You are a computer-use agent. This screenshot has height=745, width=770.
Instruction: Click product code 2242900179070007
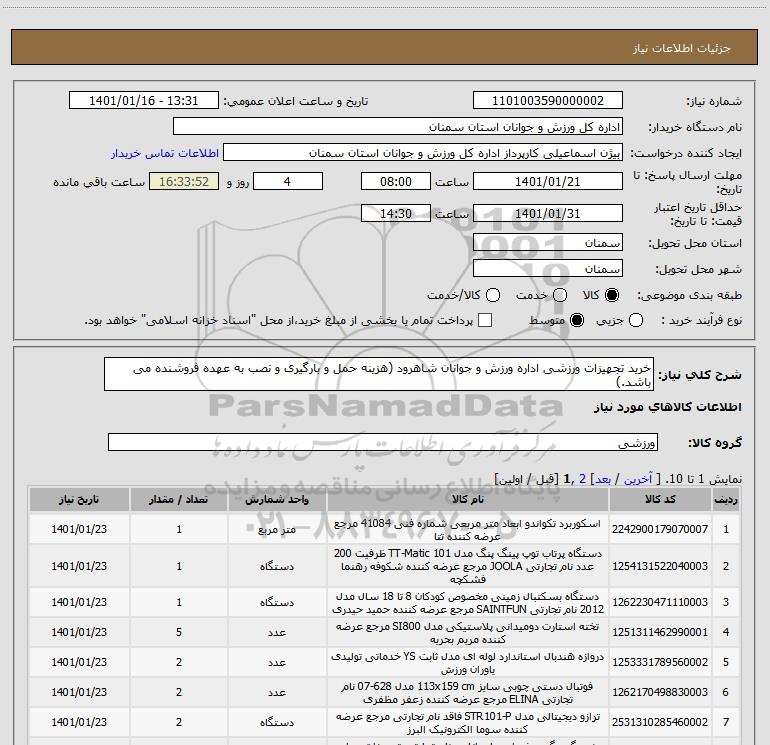point(660,529)
